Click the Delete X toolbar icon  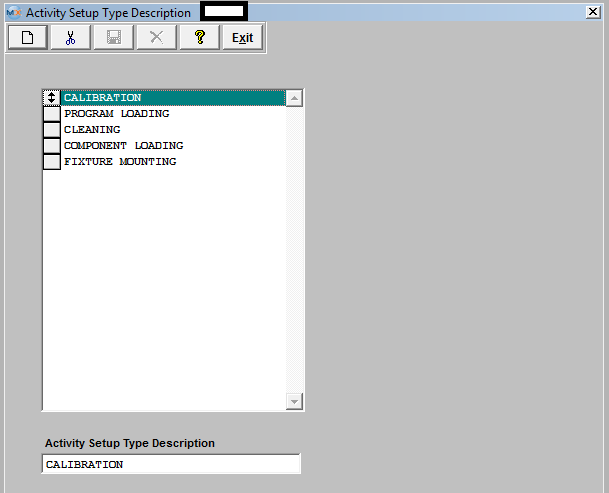coord(157,38)
